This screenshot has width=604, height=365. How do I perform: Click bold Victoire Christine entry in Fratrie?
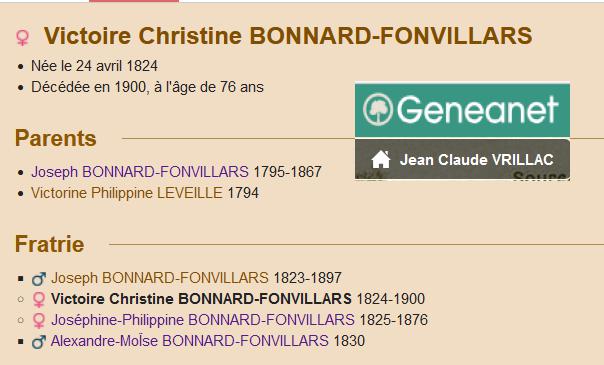pyautogui.click(x=201, y=299)
